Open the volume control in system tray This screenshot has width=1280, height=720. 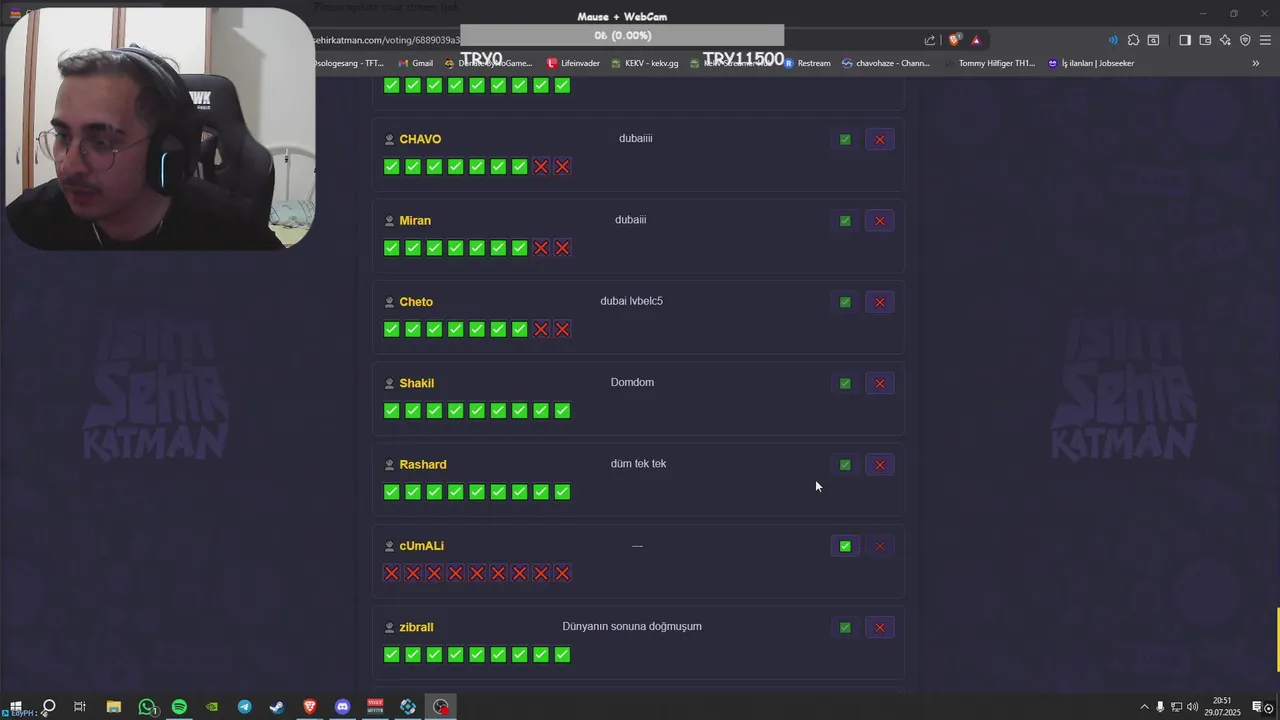point(1192,707)
